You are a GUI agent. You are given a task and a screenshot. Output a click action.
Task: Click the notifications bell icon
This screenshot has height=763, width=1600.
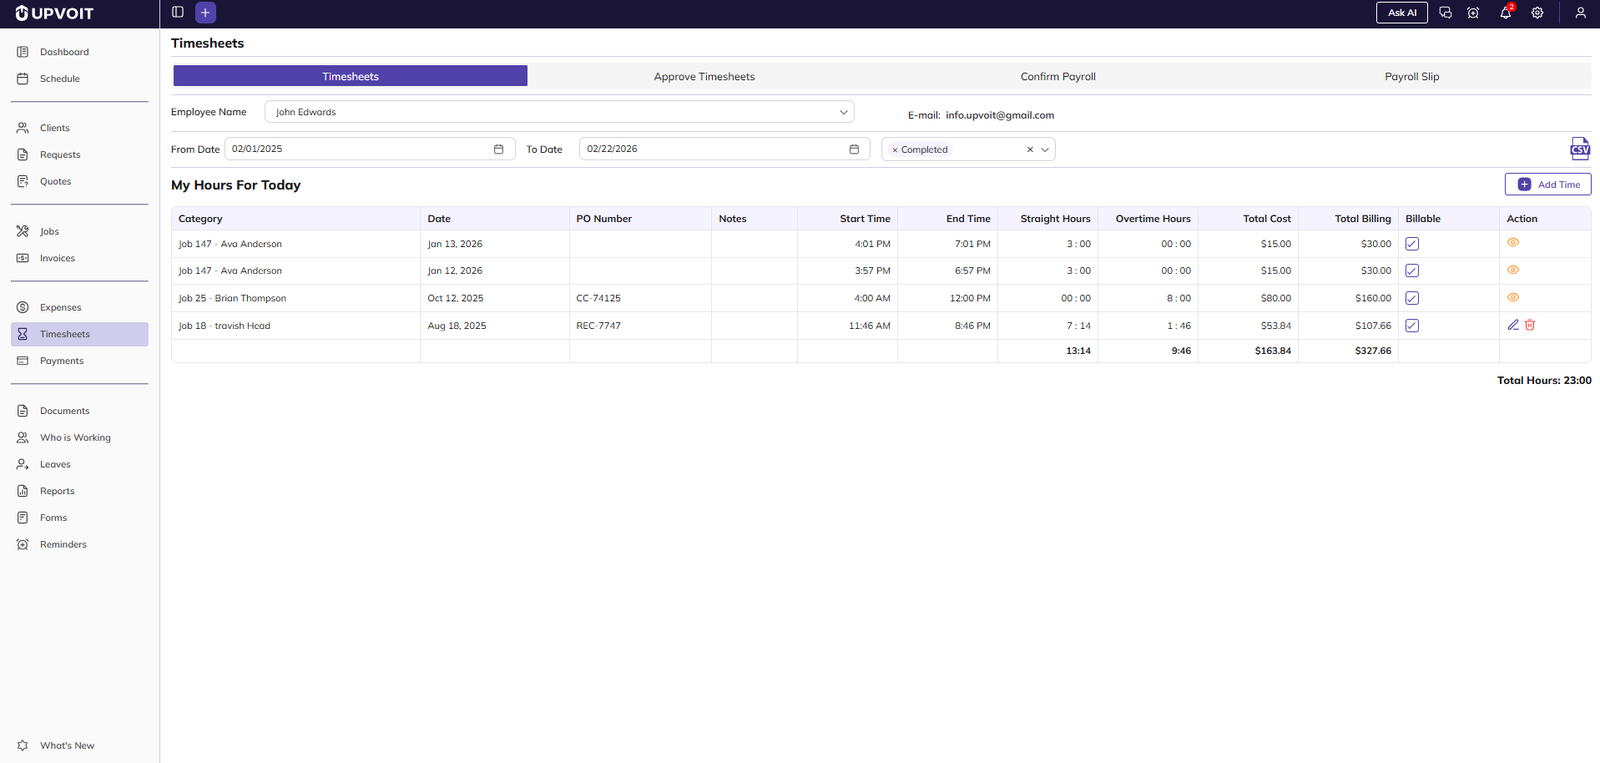coord(1505,13)
